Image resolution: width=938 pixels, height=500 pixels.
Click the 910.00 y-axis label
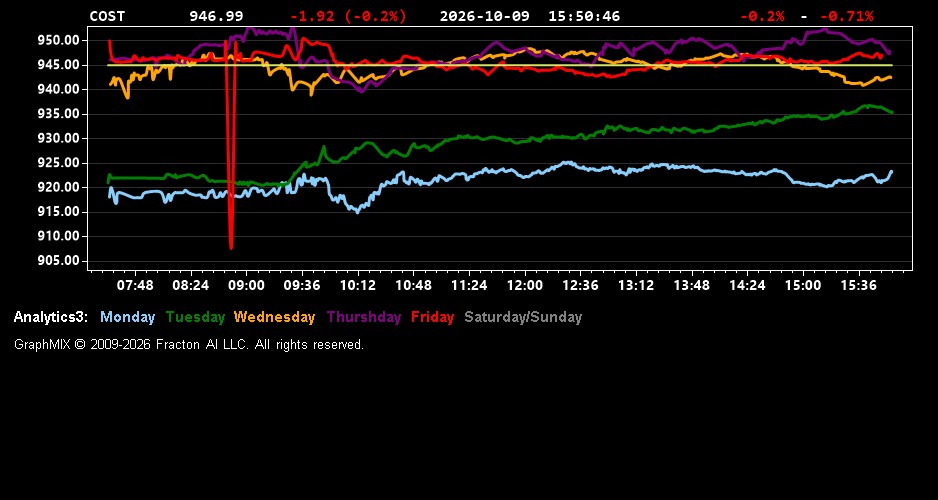(x=59, y=236)
